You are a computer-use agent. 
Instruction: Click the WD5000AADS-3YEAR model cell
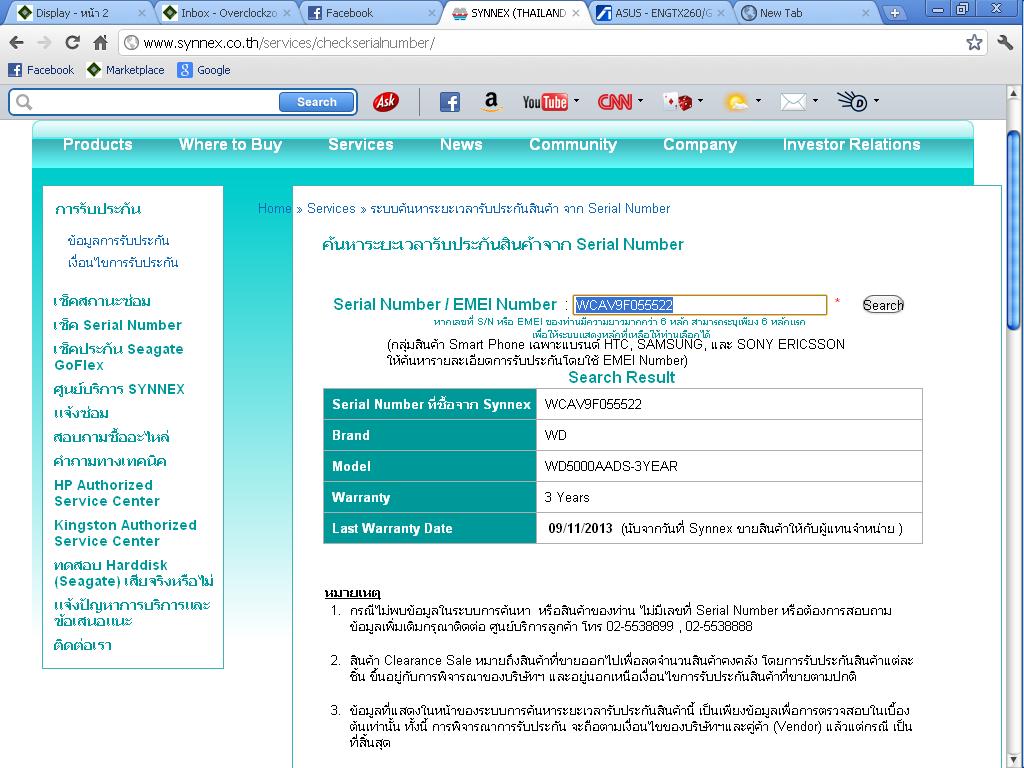point(729,466)
